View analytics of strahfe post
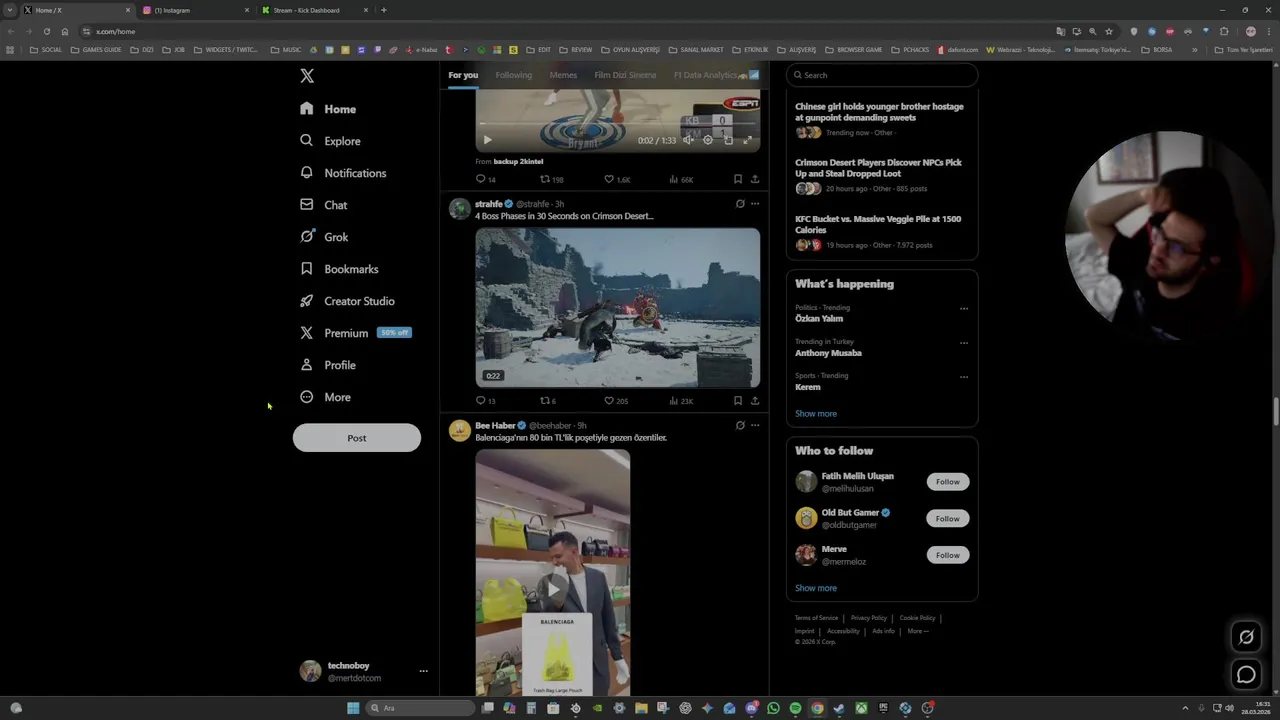Viewport: 1280px width, 720px height. pos(681,400)
